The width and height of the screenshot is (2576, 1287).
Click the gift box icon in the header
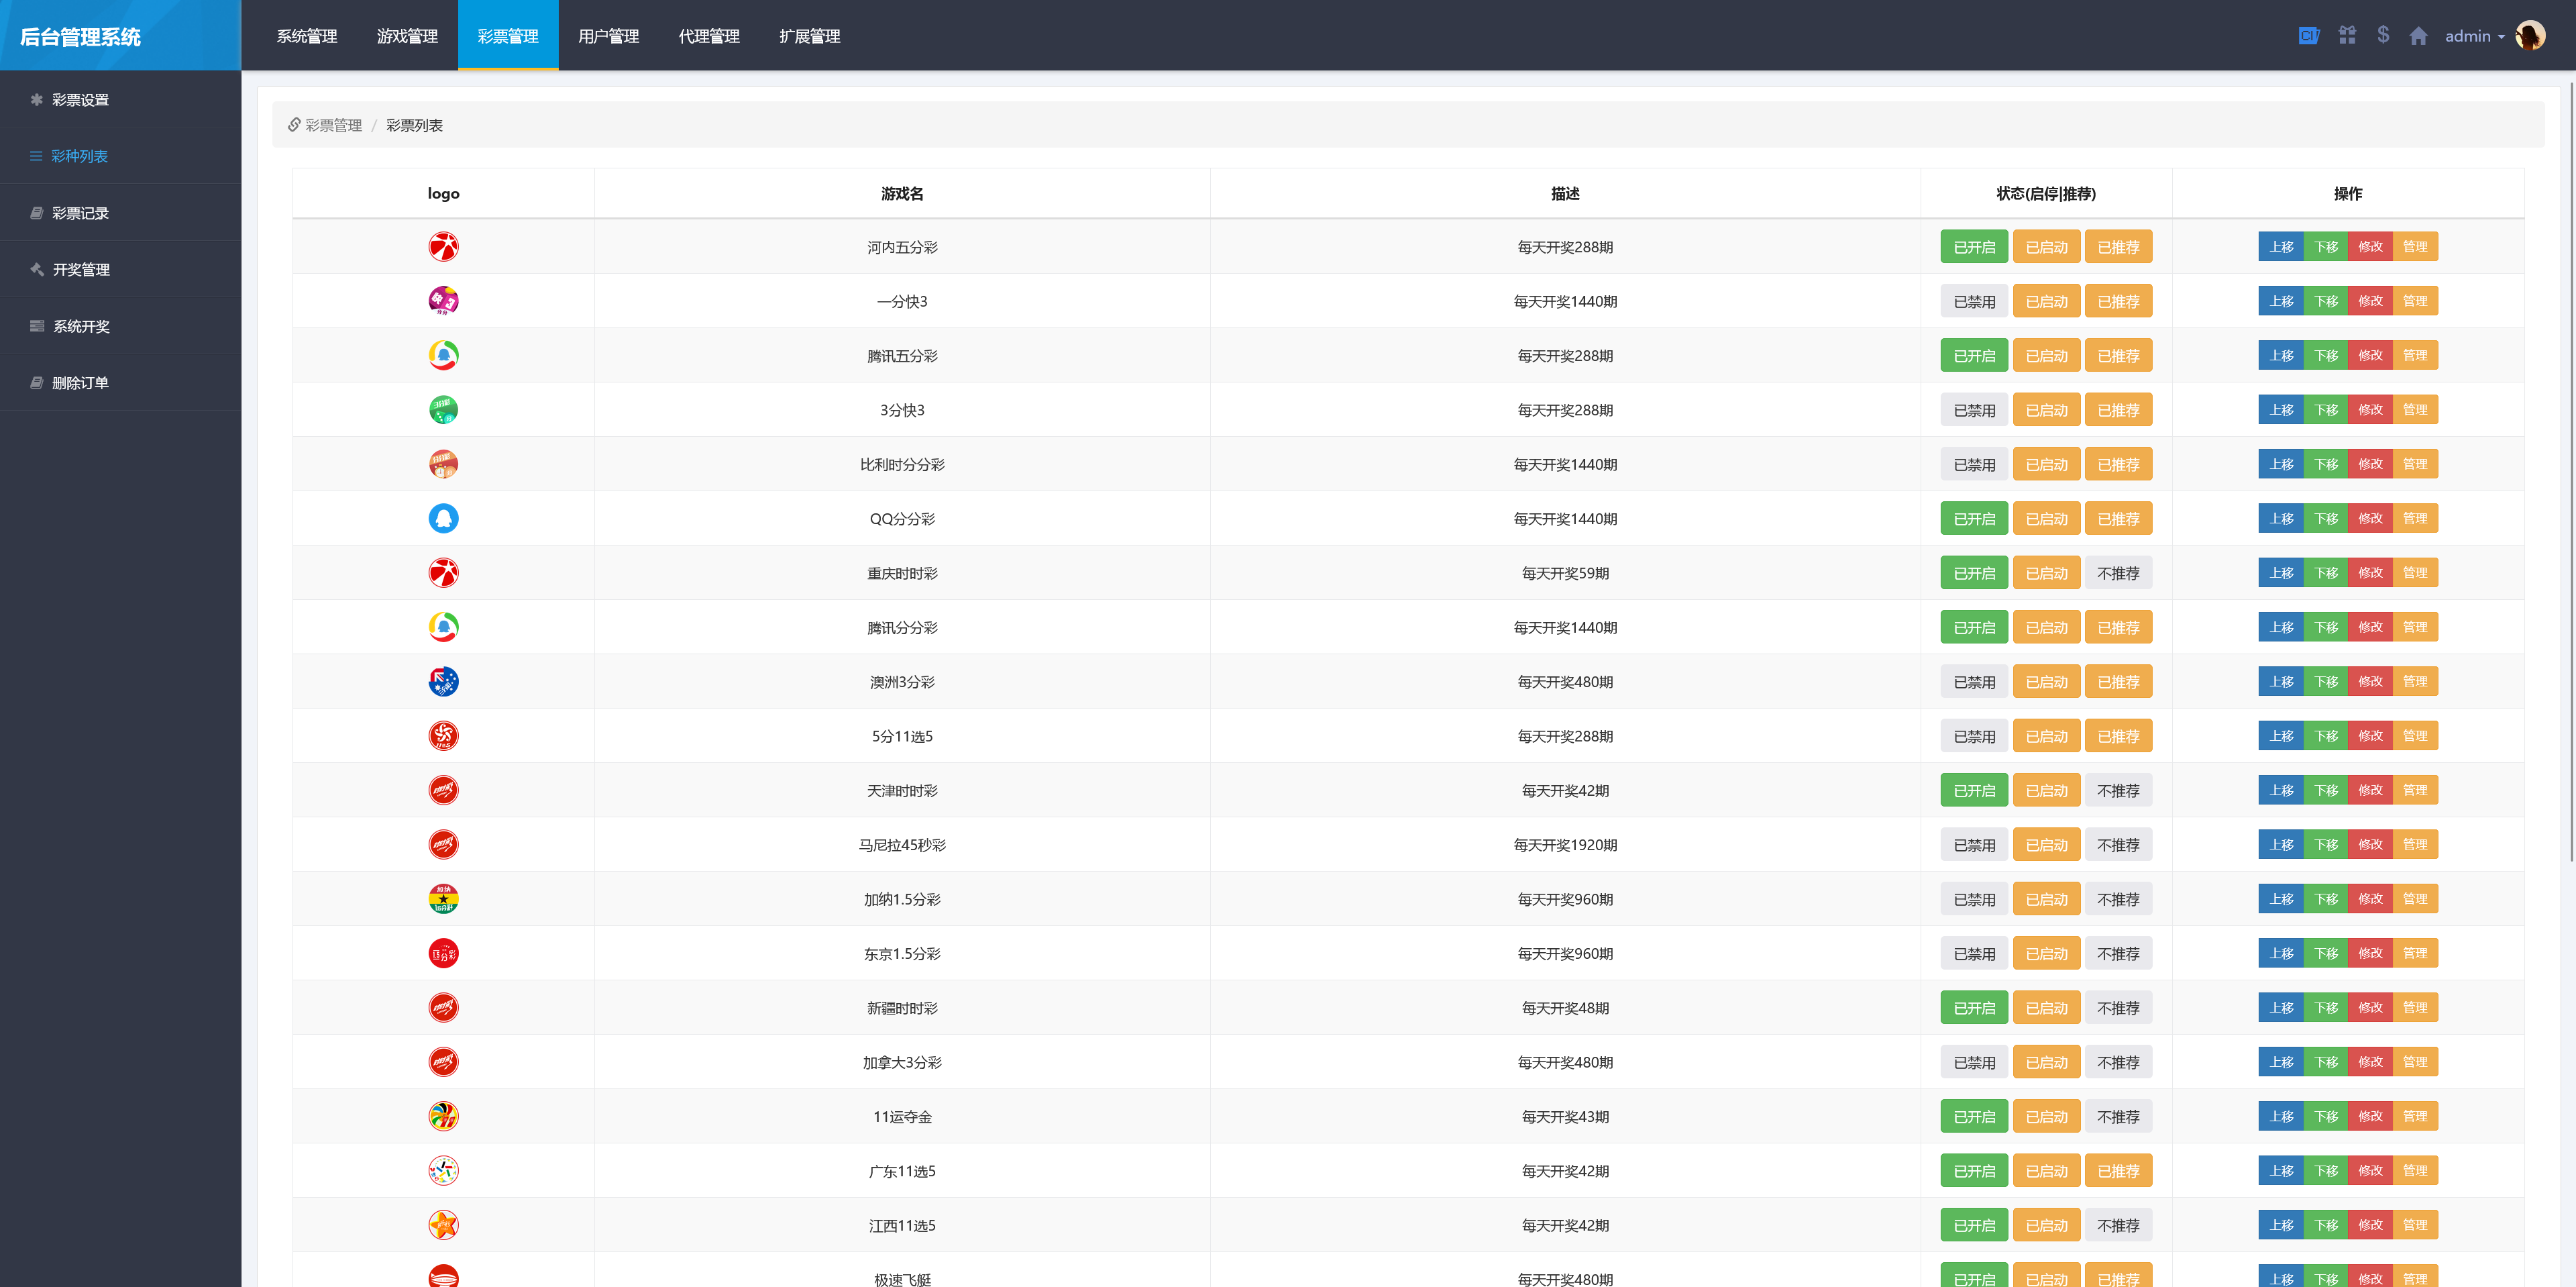[x=2347, y=35]
